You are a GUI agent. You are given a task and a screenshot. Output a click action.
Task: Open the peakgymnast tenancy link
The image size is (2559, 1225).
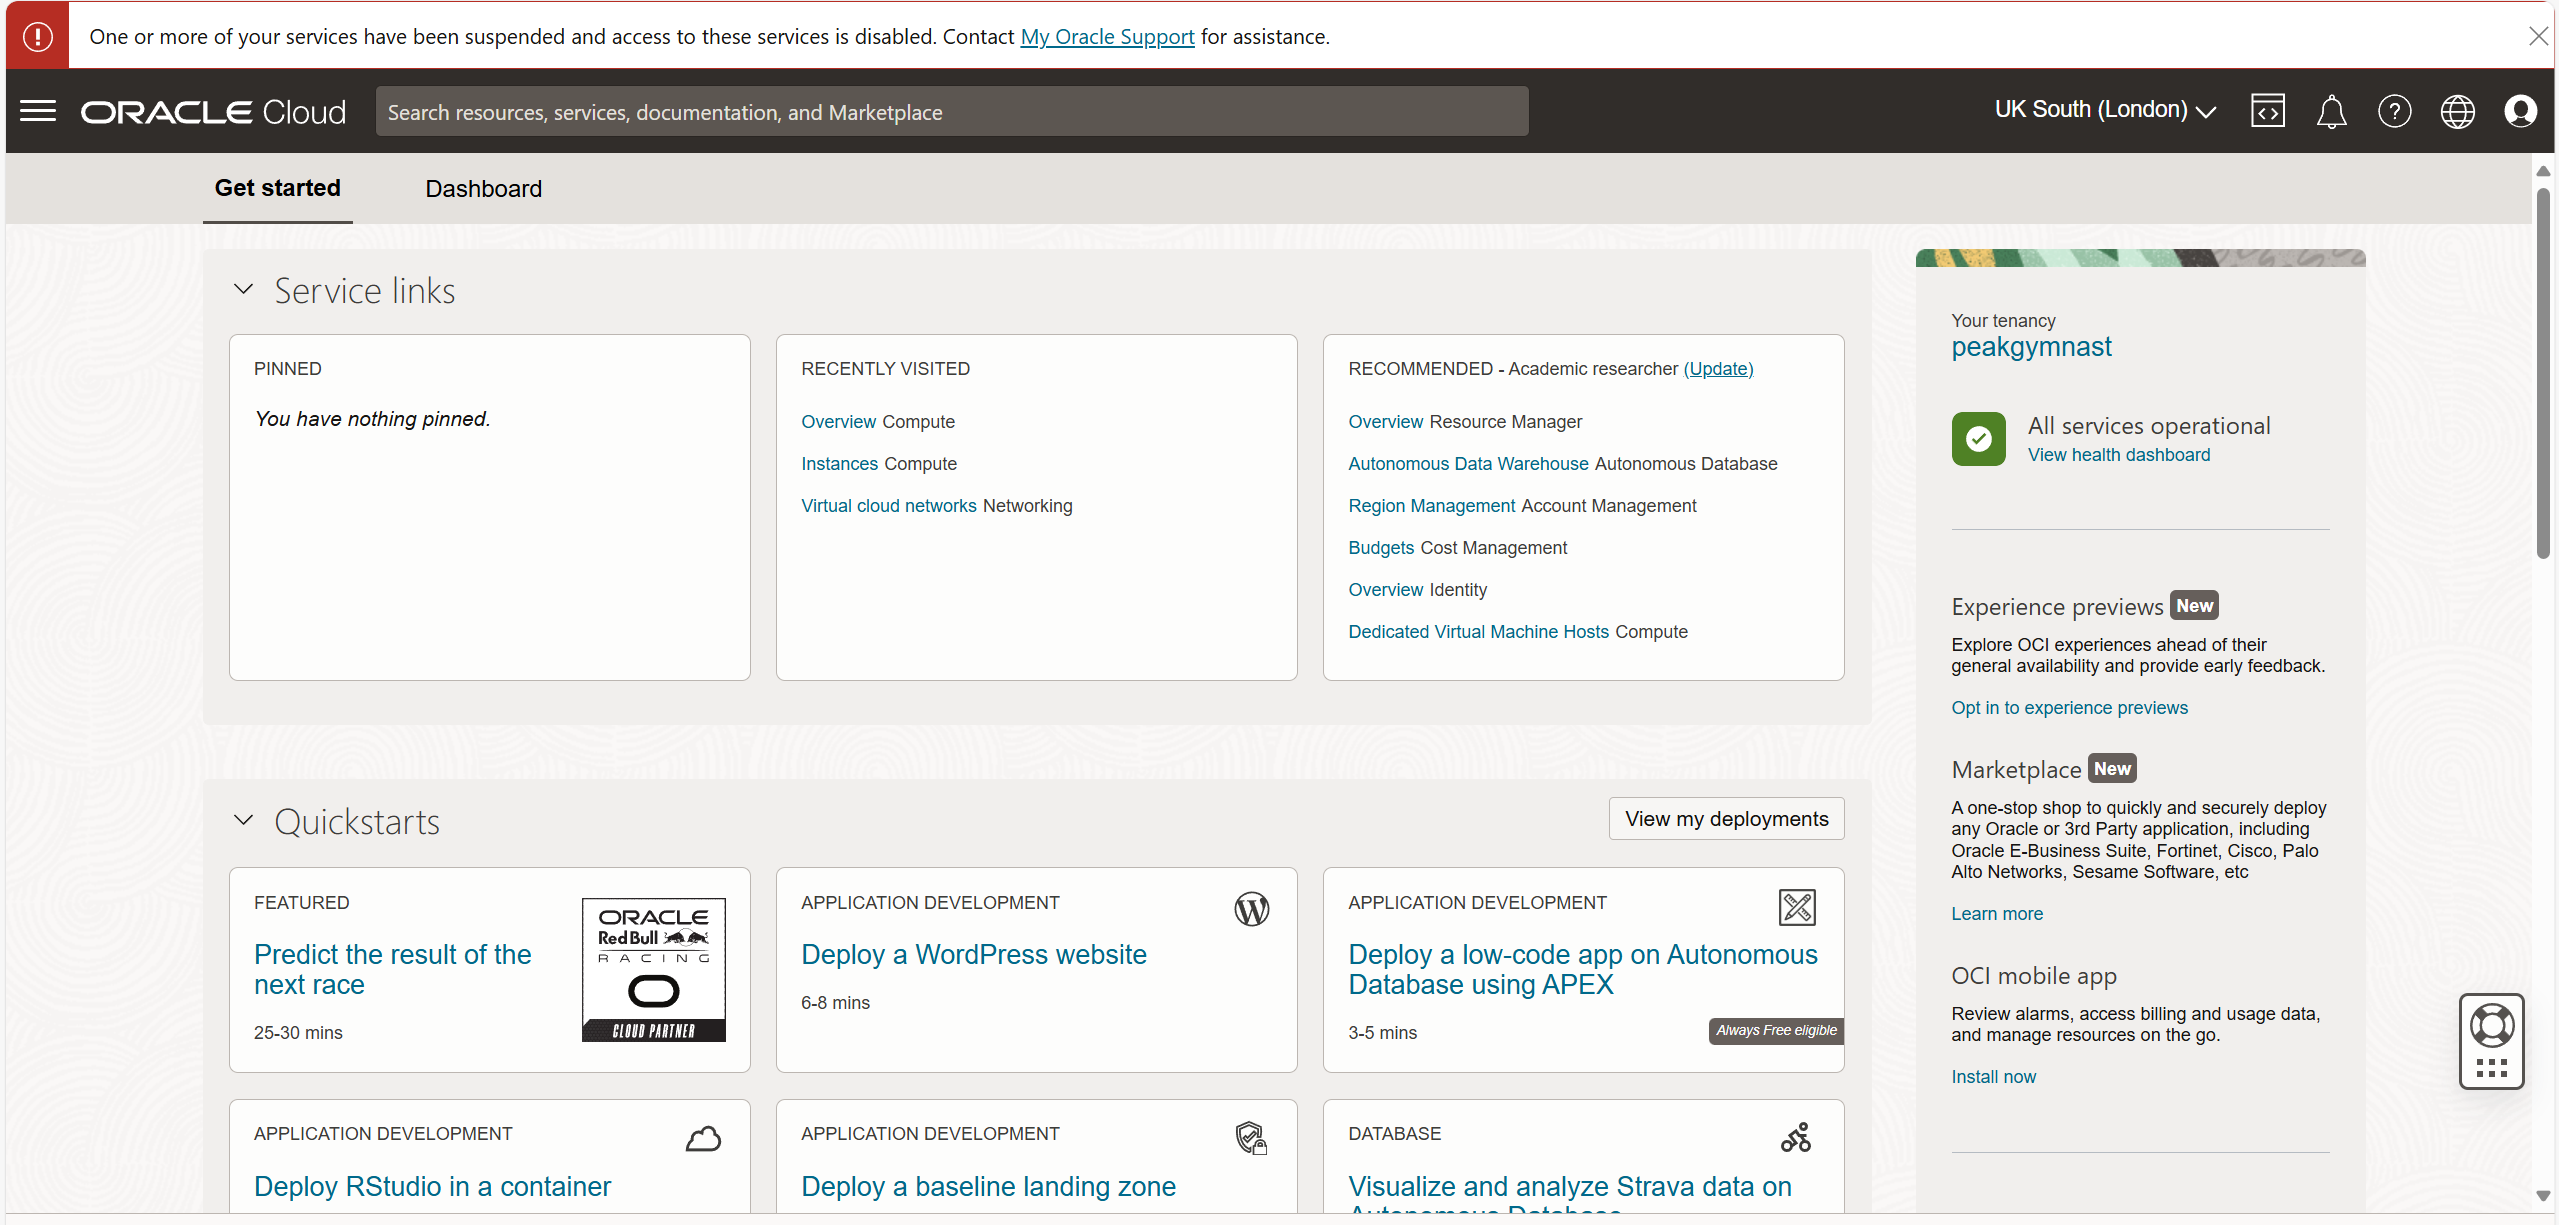coord(2031,347)
